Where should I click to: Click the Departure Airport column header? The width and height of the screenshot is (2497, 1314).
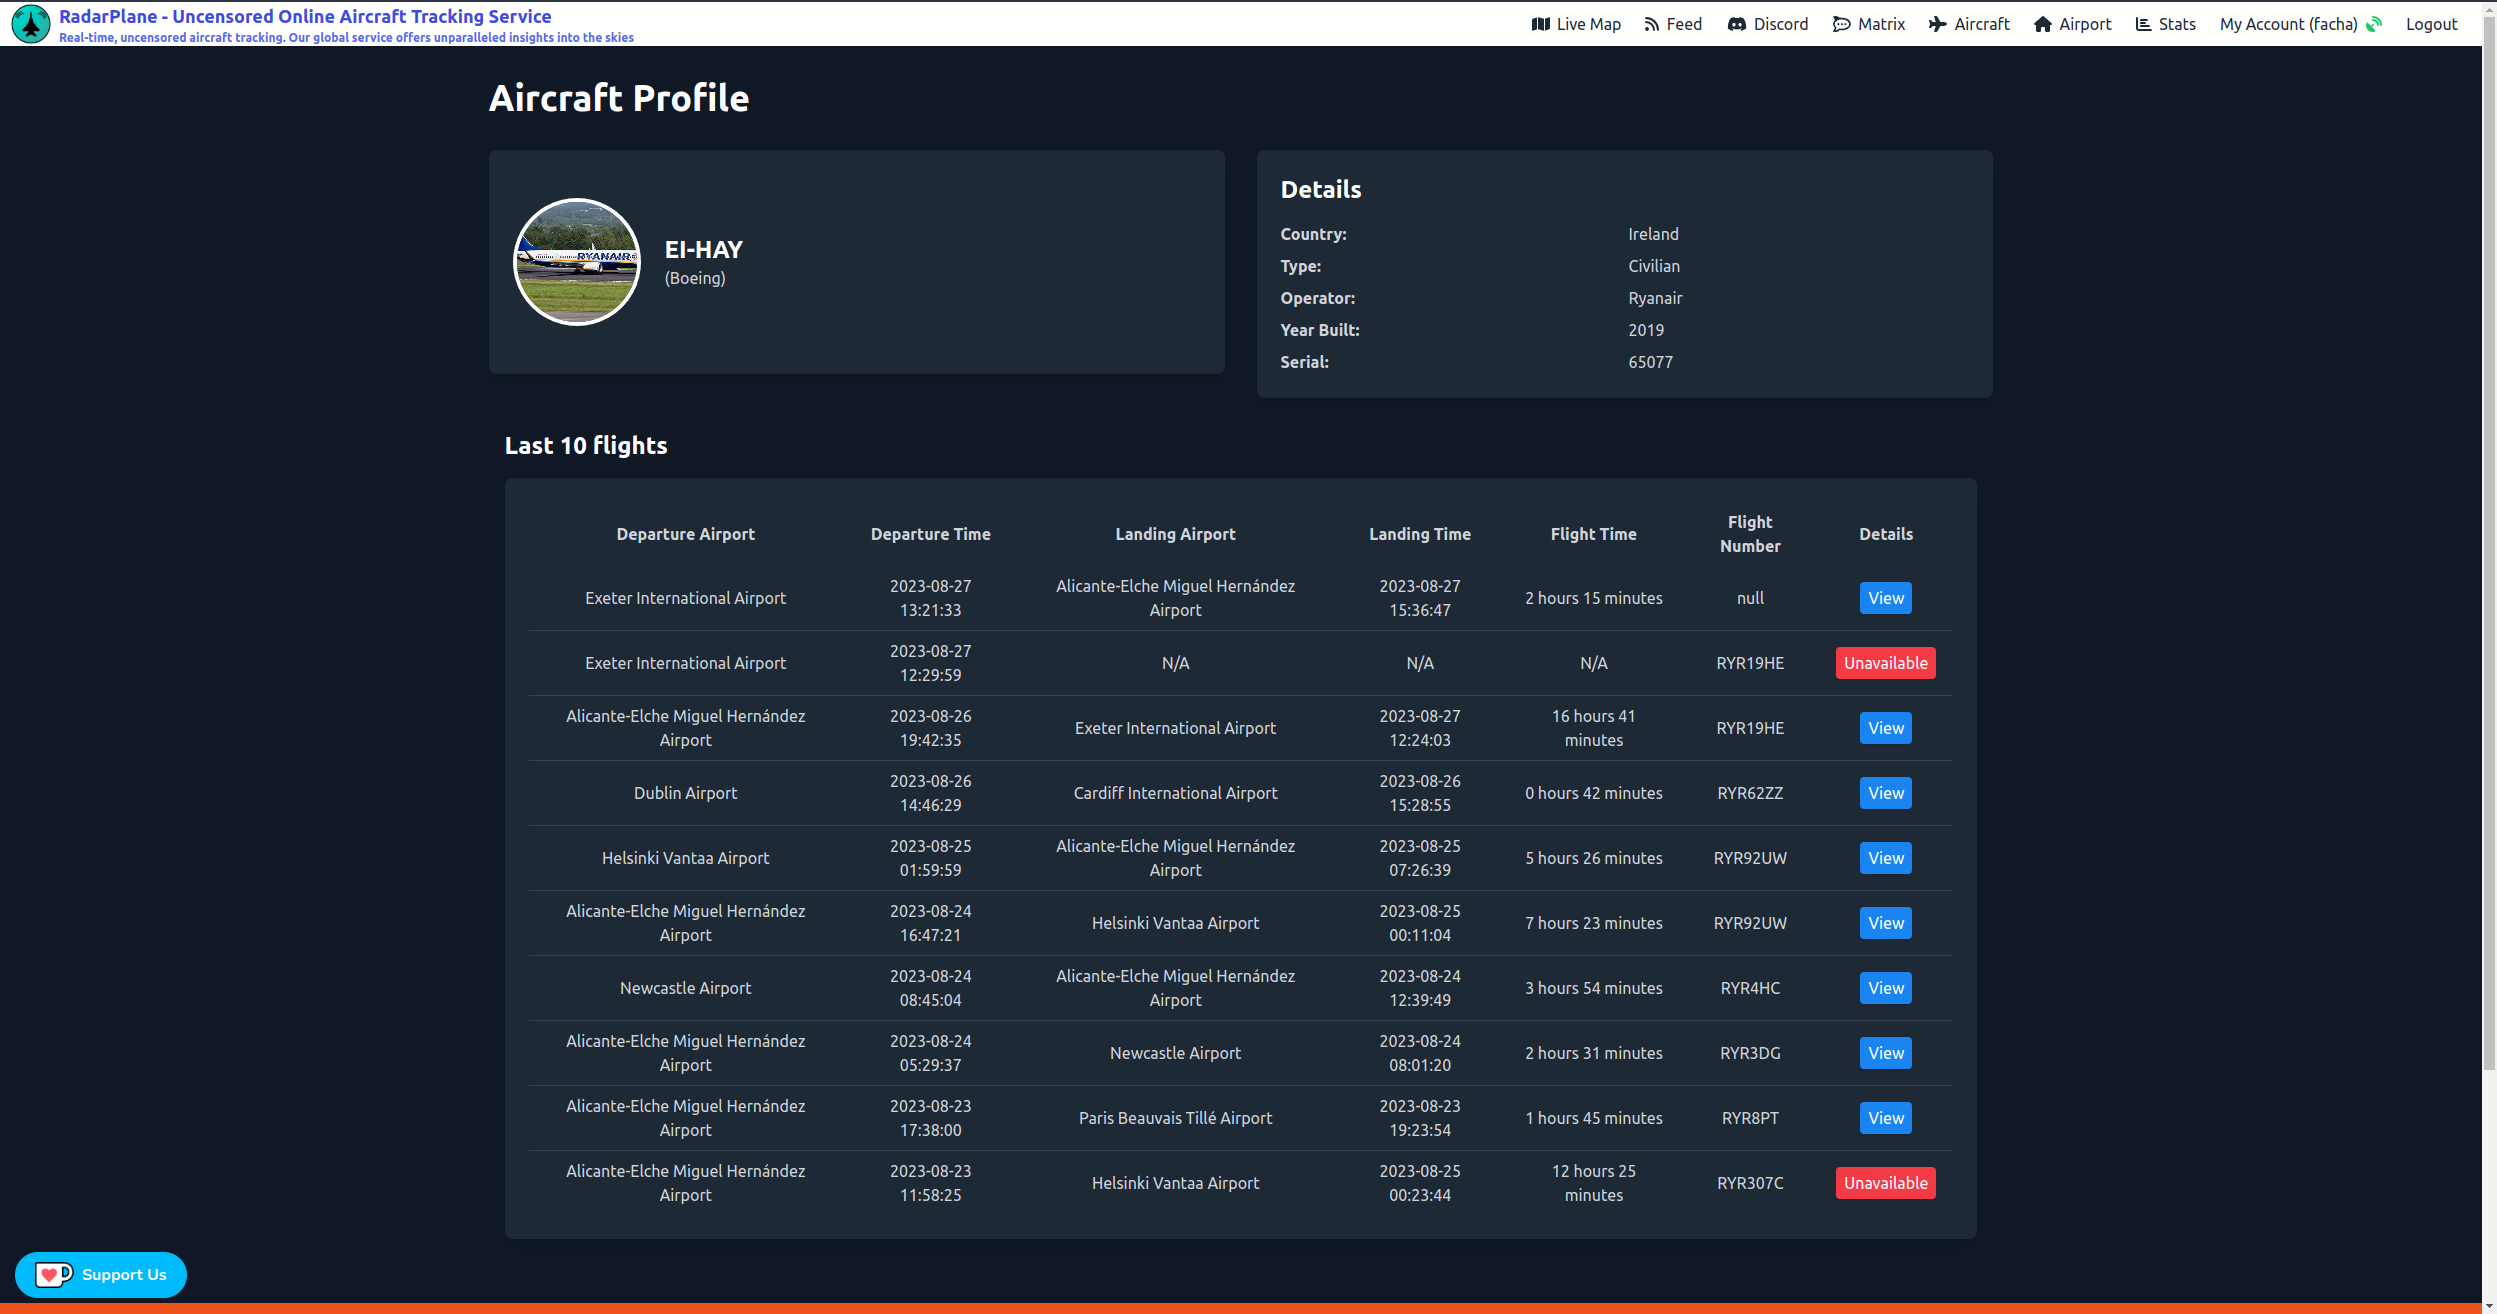point(685,534)
